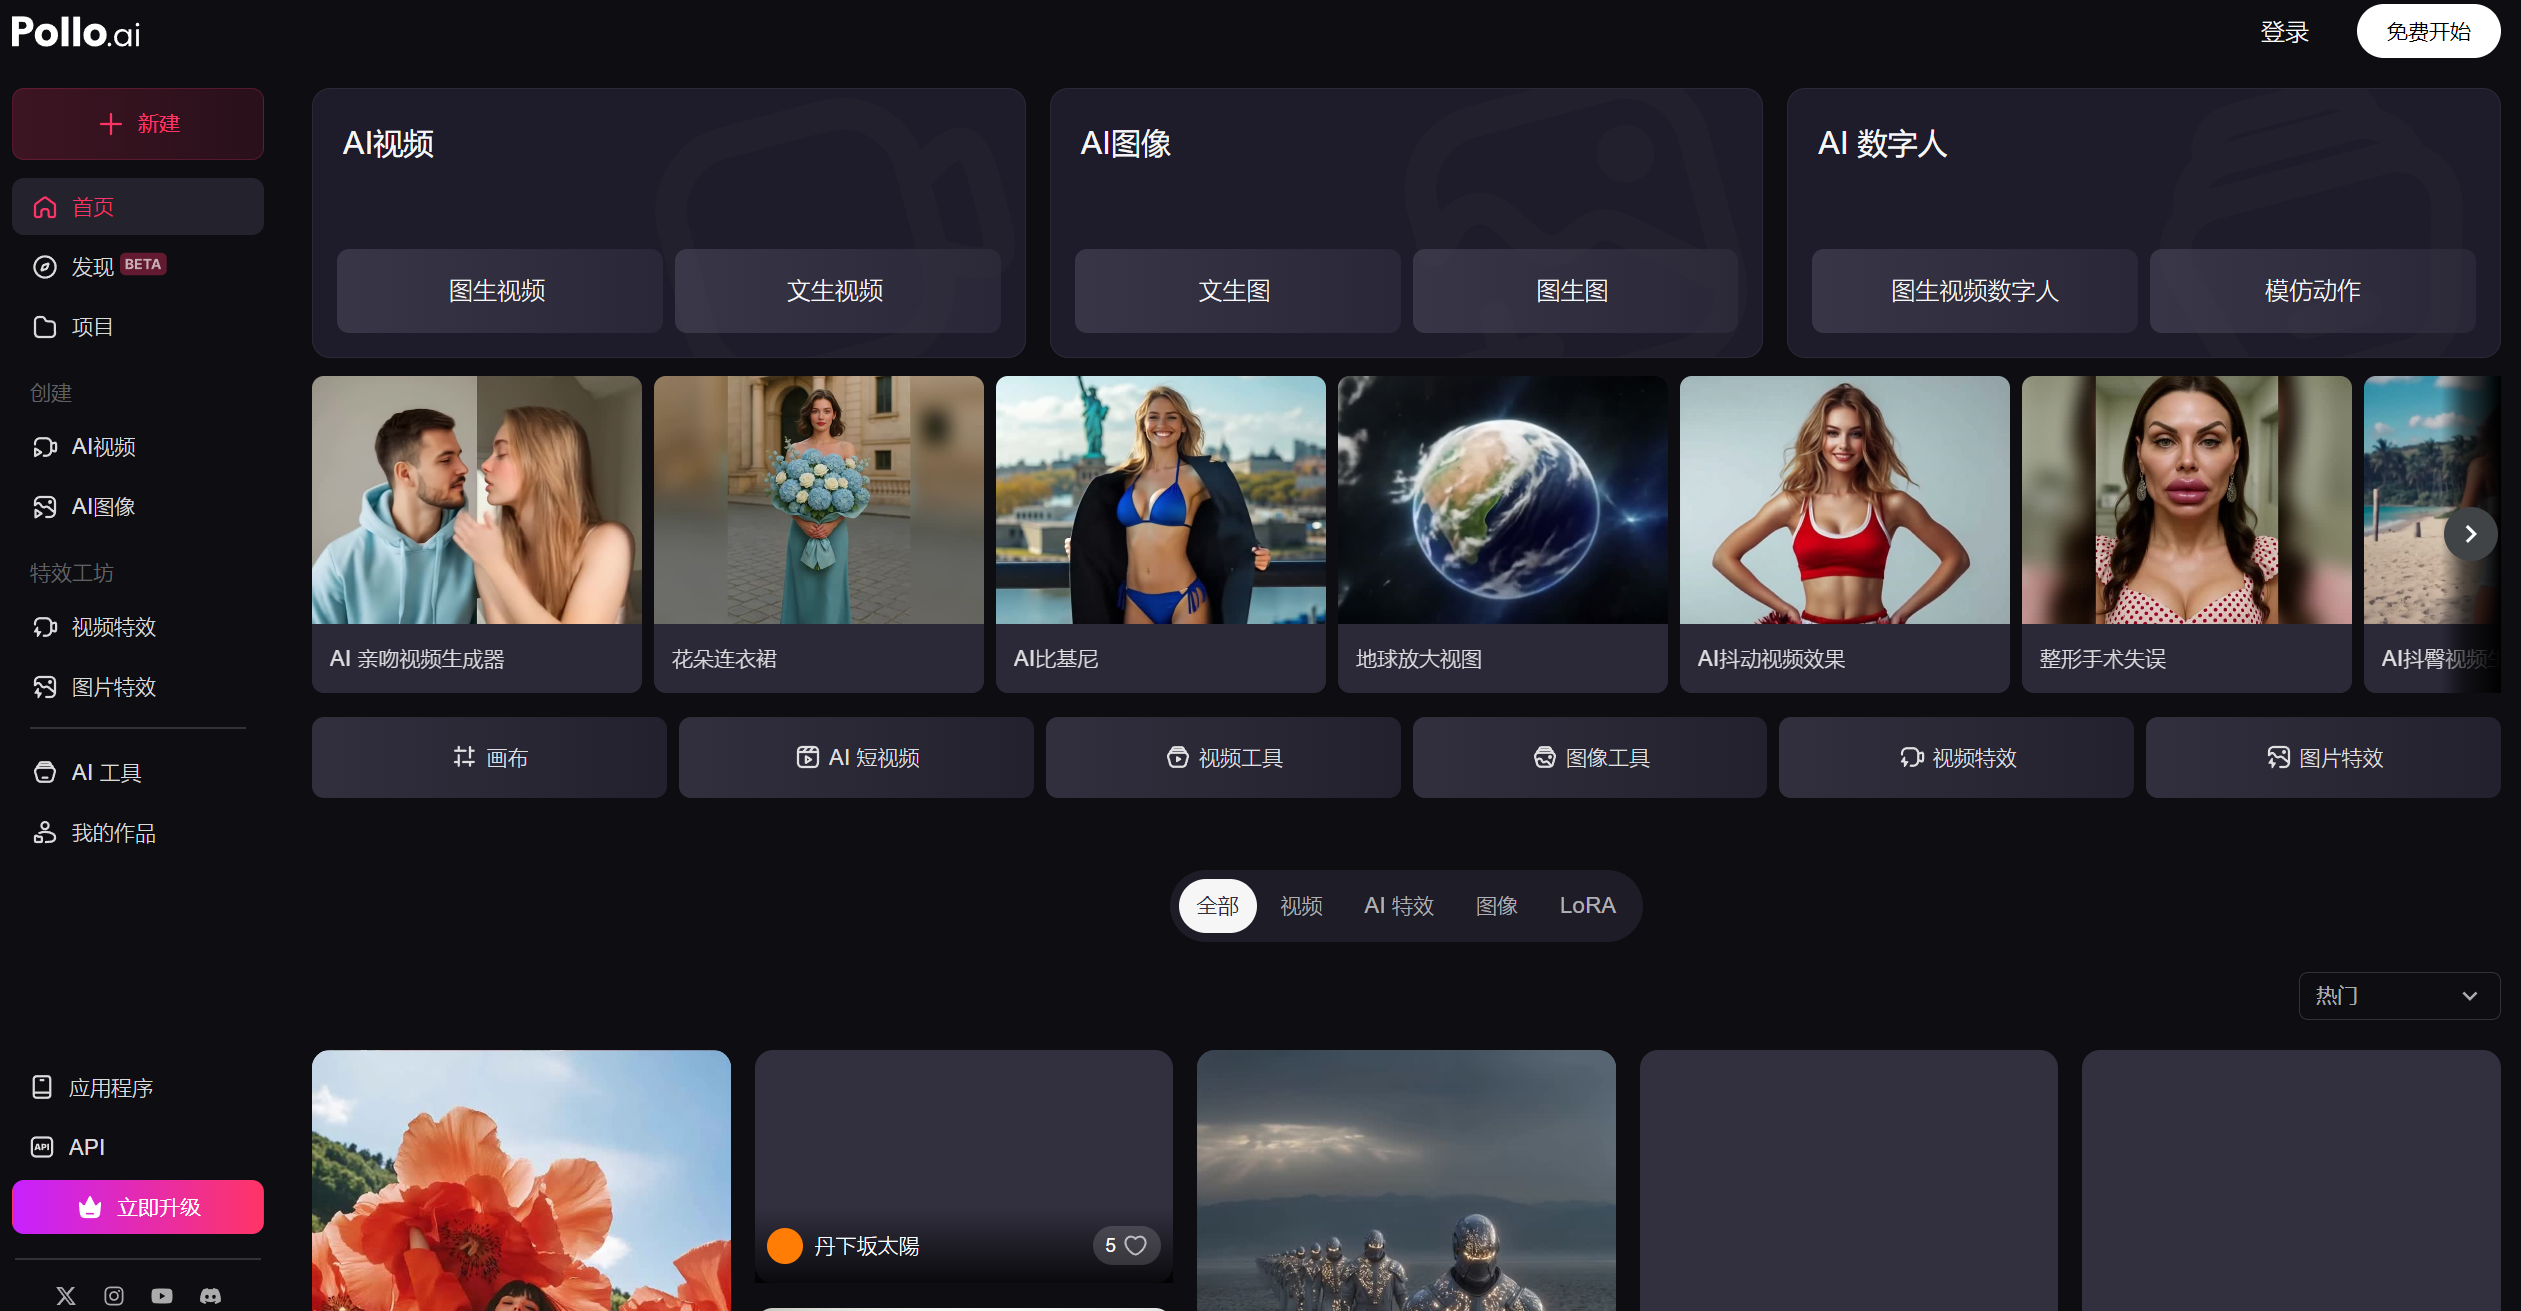2521x1311 pixels.
Task: Expand the carousel with the right arrow
Action: click(2469, 534)
